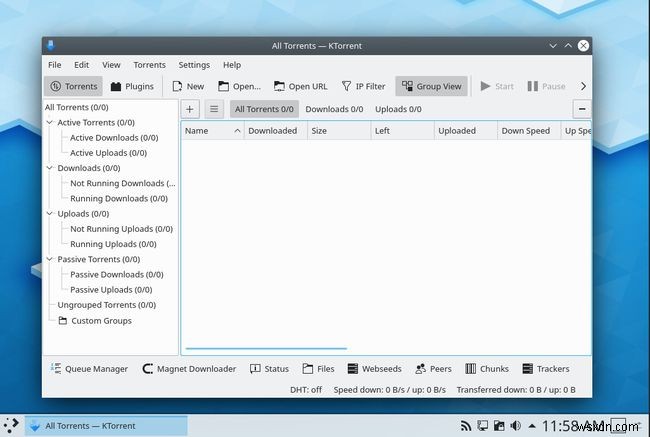Switch to the Downloads 0/0 tab
This screenshot has height=437, width=650.
coord(334,109)
